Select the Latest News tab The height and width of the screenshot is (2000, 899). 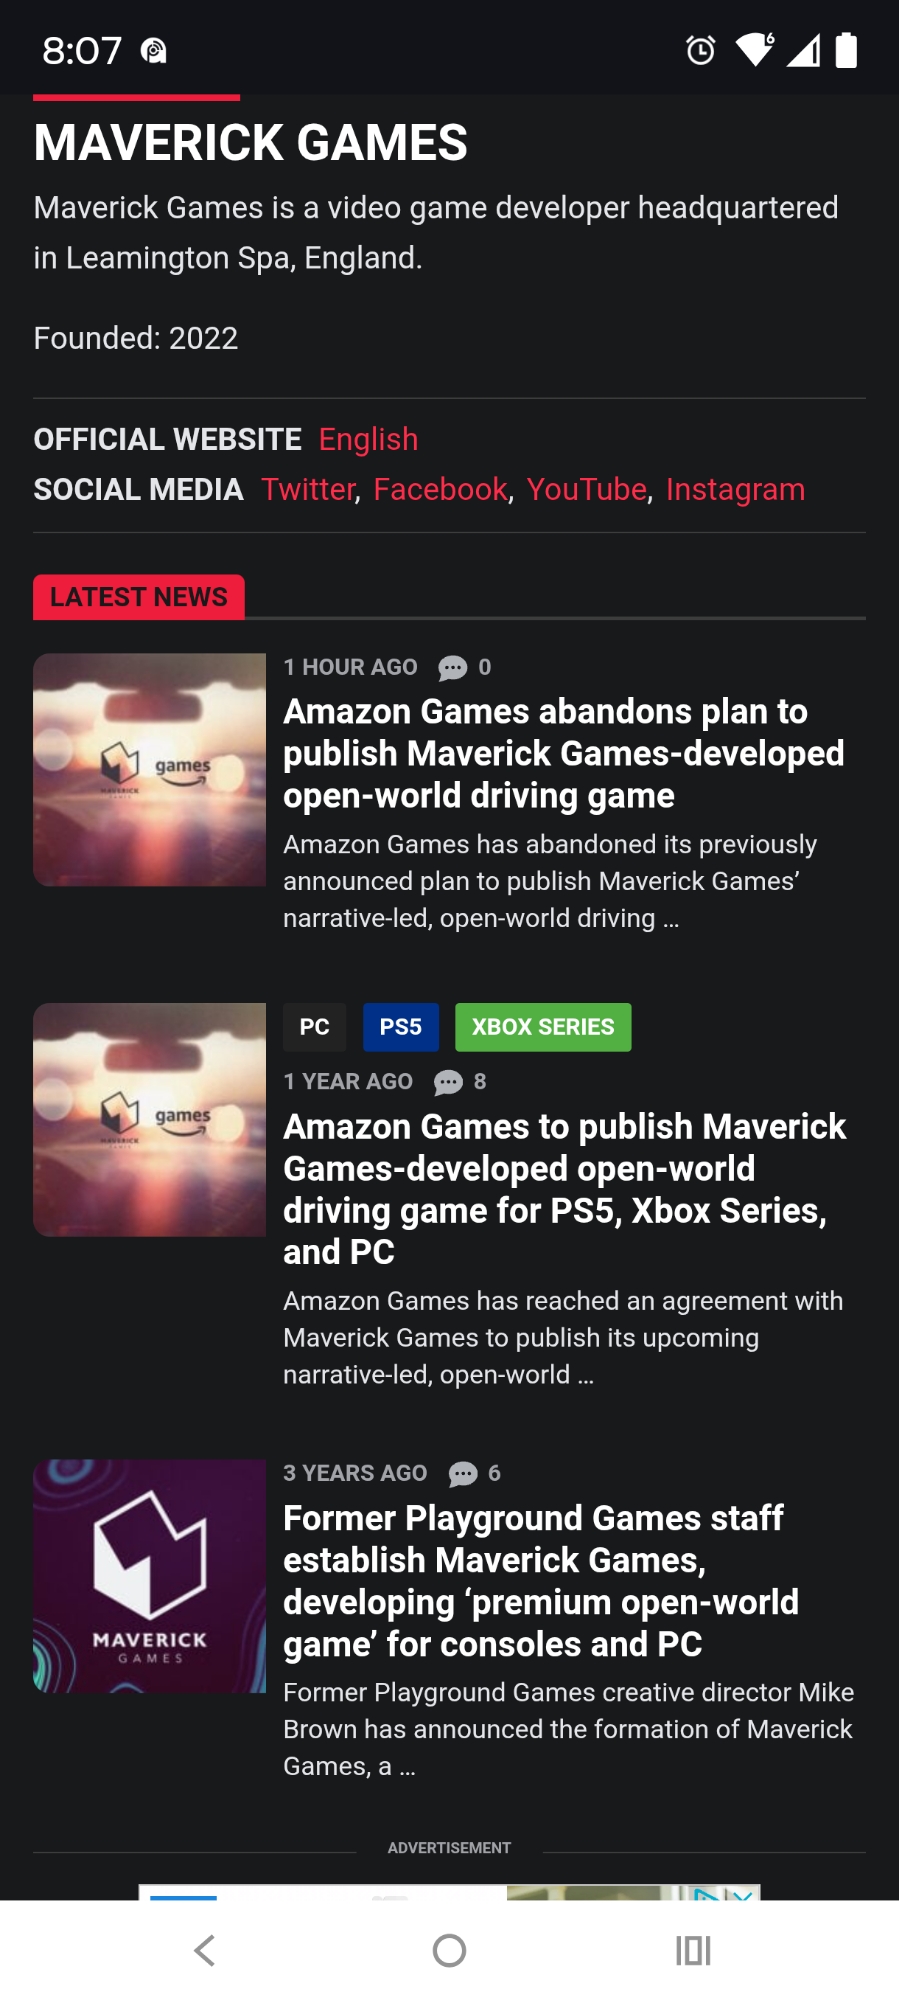click(x=139, y=597)
